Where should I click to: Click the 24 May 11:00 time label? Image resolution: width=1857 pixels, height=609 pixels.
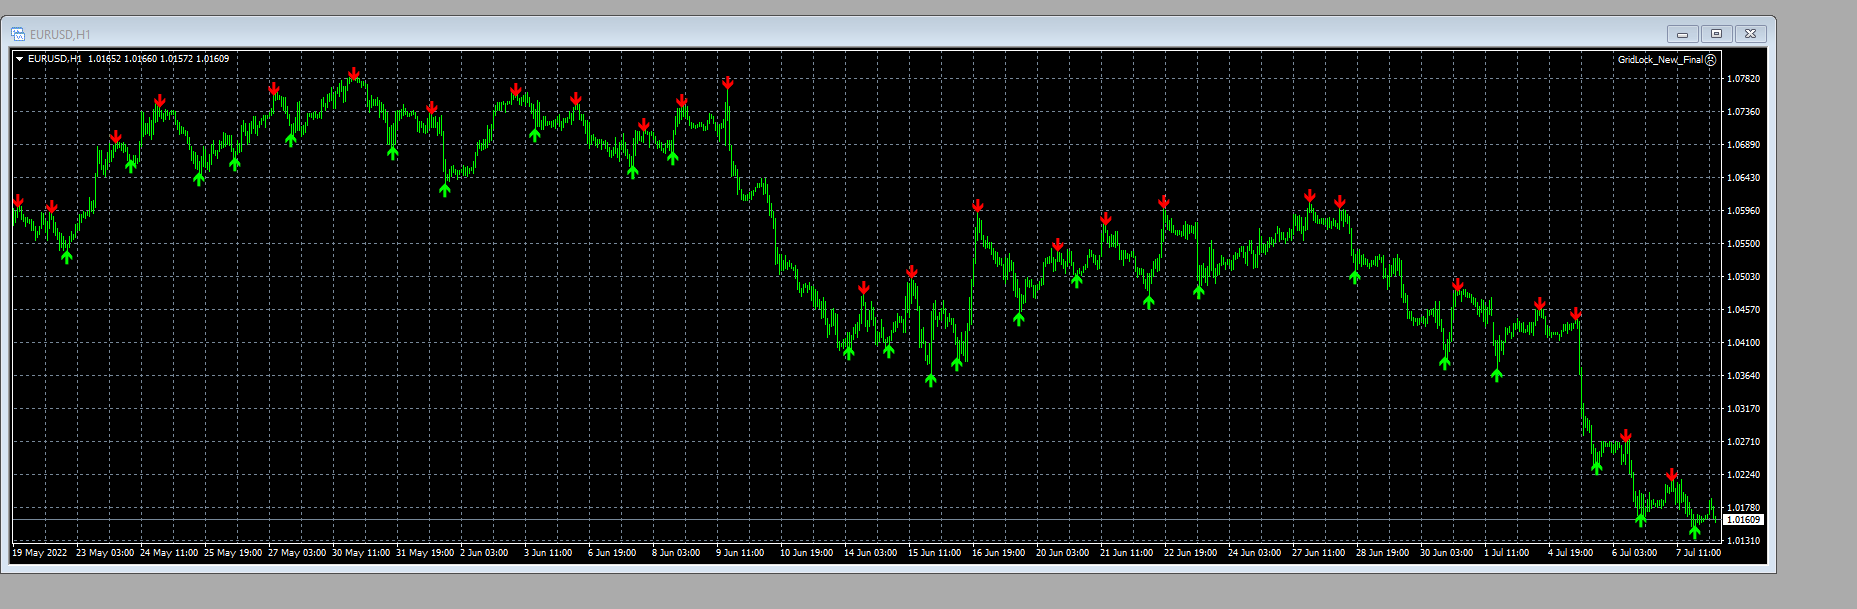169,553
